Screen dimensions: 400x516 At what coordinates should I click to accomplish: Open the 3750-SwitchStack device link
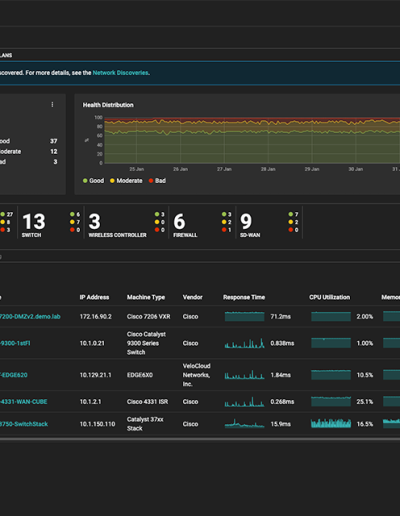24,424
